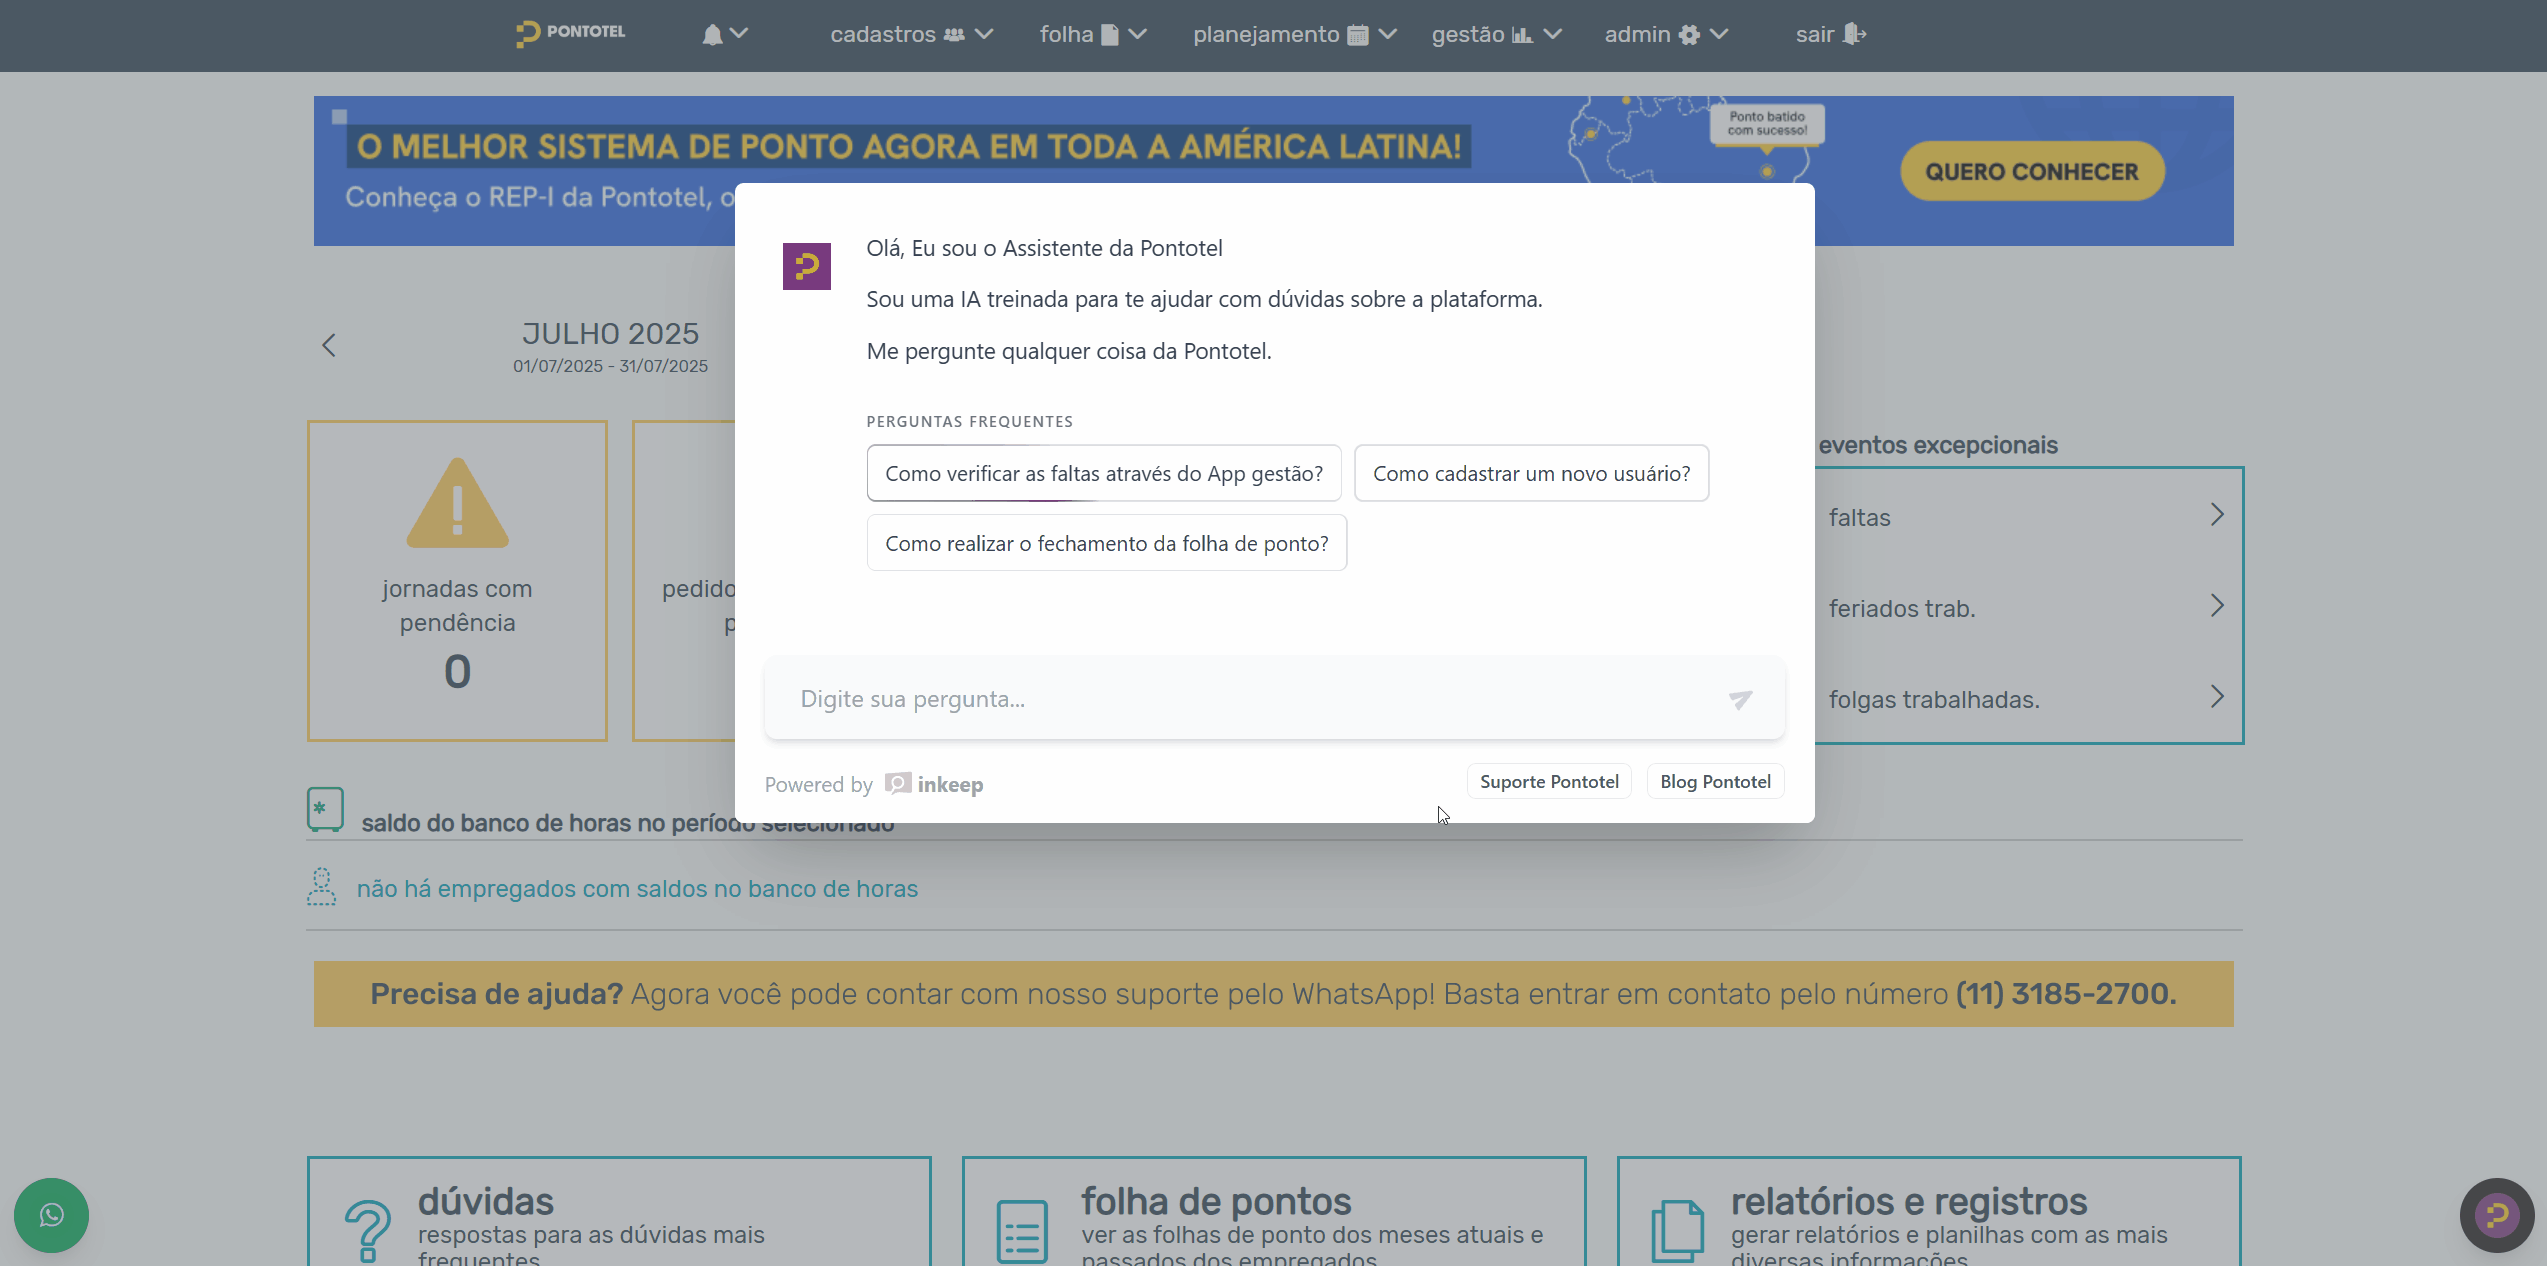Click the JULHO 2025 period heading
Viewport: 2547px width, 1266px height.
(610, 334)
